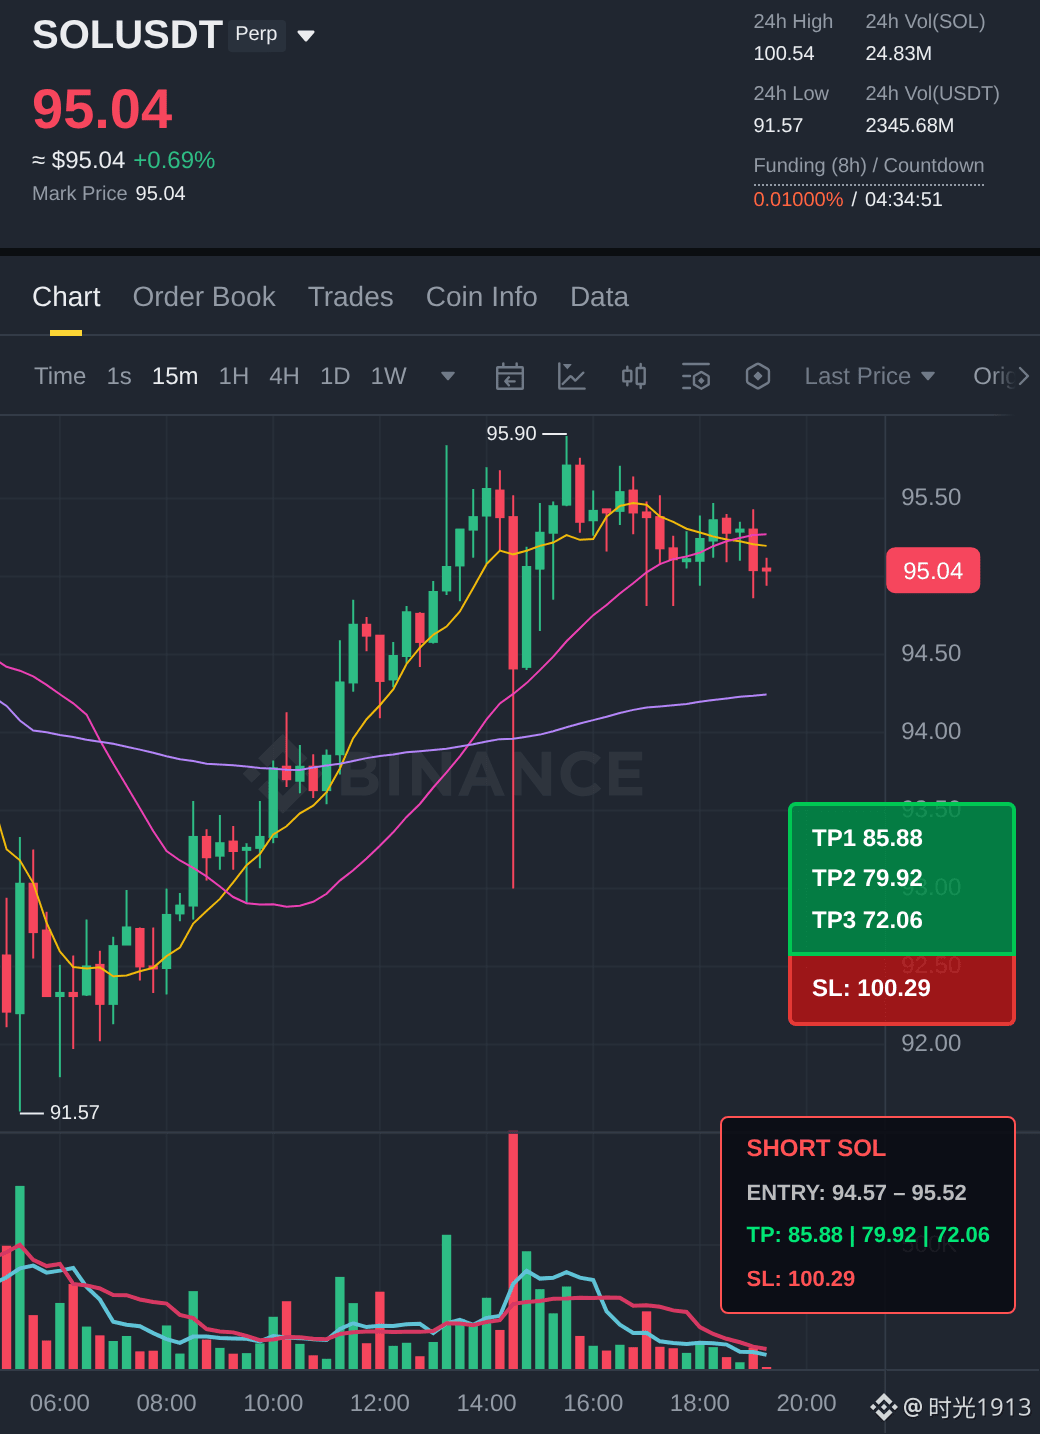The width and height of the screenshot is (1040, 1434).
Task: Open the Coin Info tab
Action: click(481, 297)
